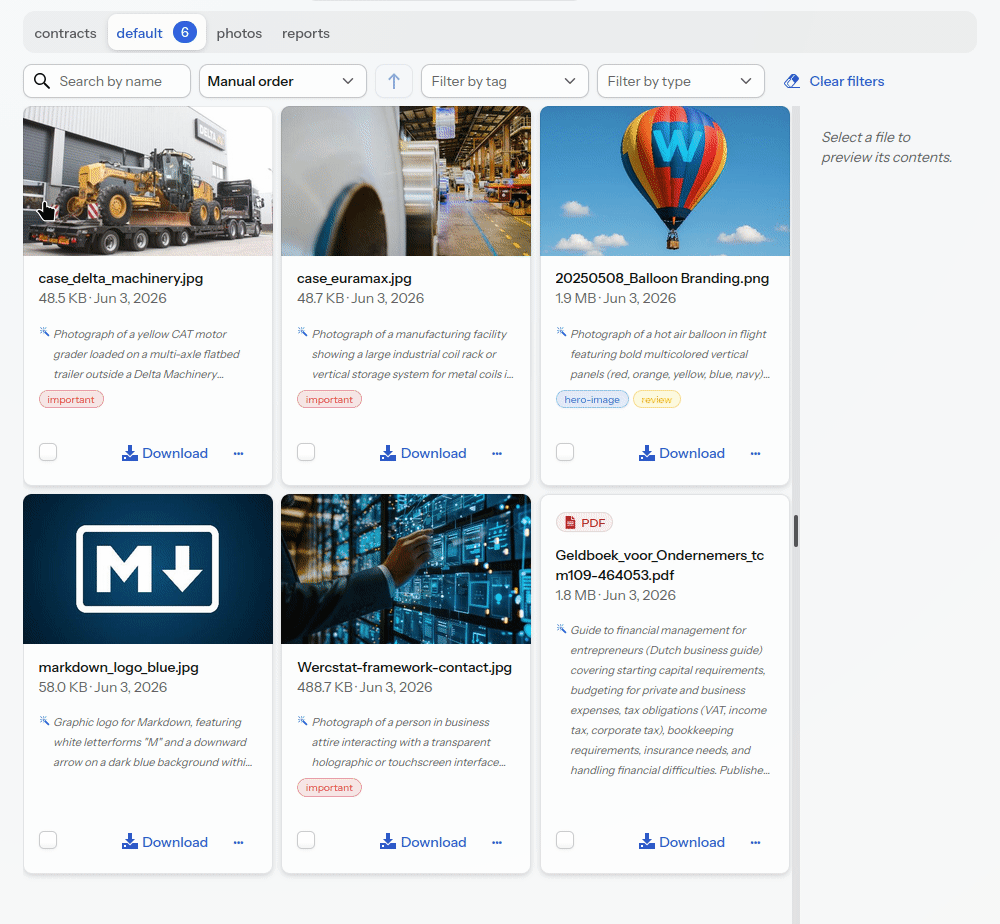Download markdown_logo_blue.jpg via Download label
The image size is (1000, 924).
click(175, 842)
